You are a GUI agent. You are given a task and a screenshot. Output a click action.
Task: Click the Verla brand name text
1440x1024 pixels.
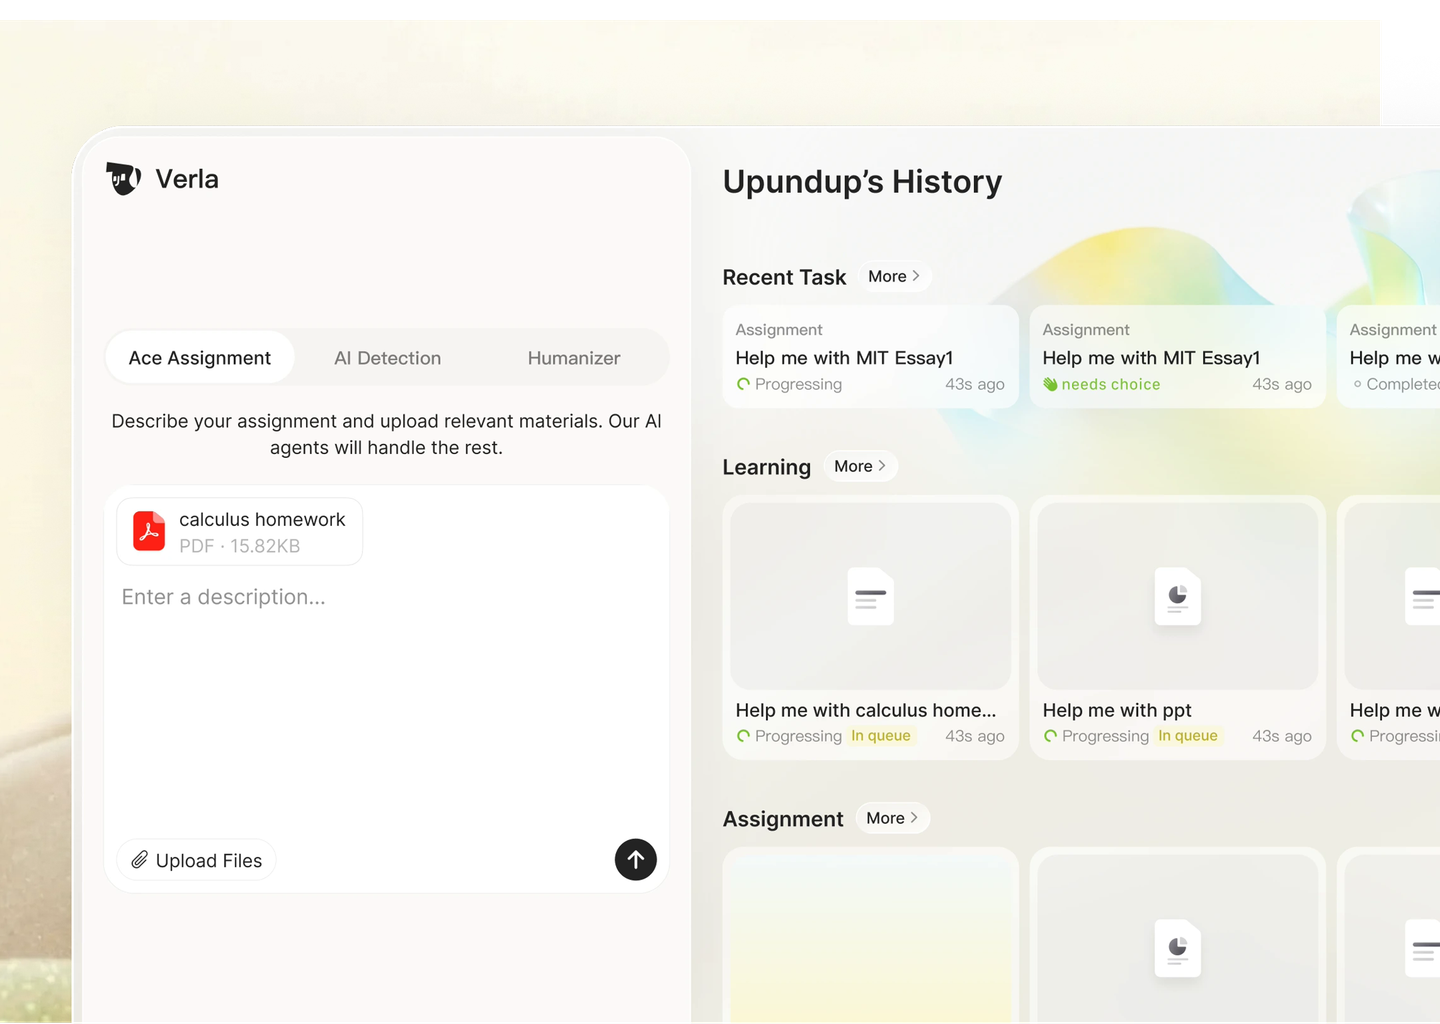[x=187, y=180]
